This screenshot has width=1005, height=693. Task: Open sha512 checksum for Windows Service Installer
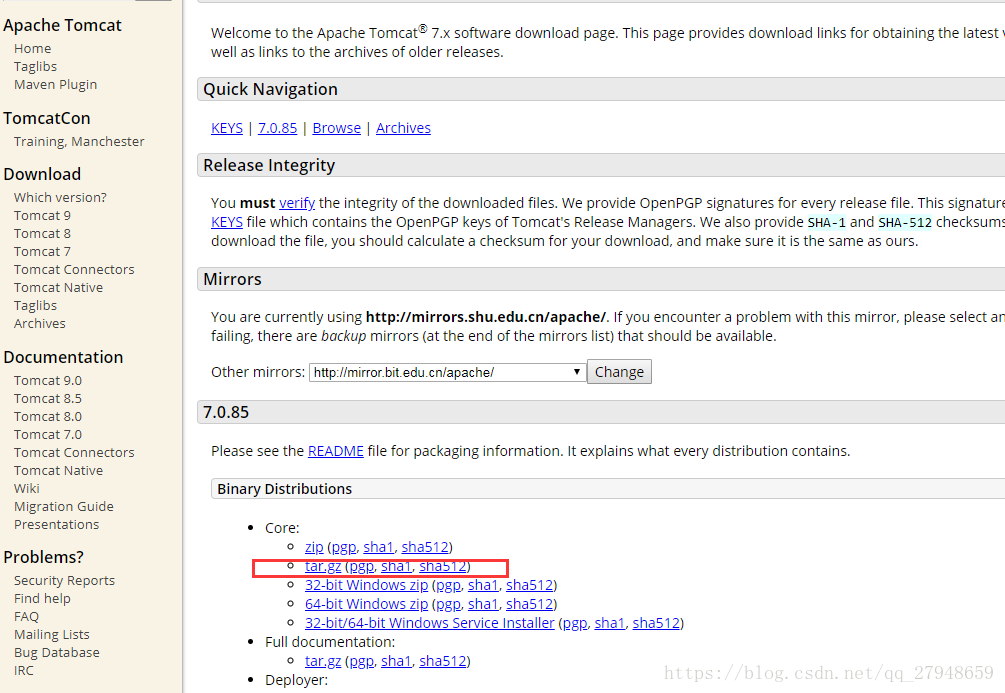pos(656,623)
